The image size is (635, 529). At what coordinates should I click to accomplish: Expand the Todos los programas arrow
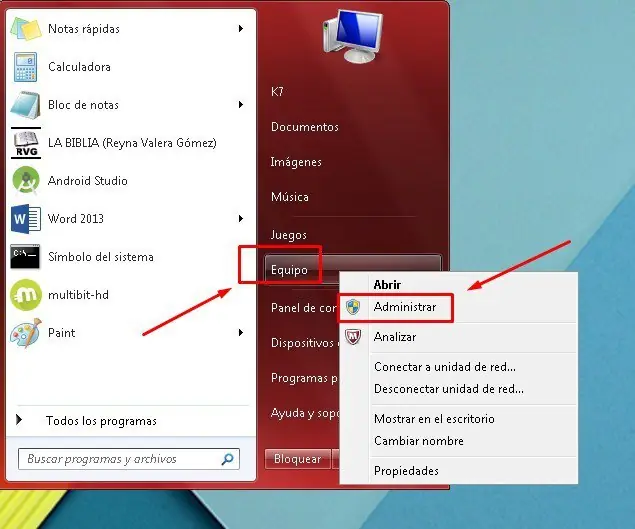pos(19,420)
